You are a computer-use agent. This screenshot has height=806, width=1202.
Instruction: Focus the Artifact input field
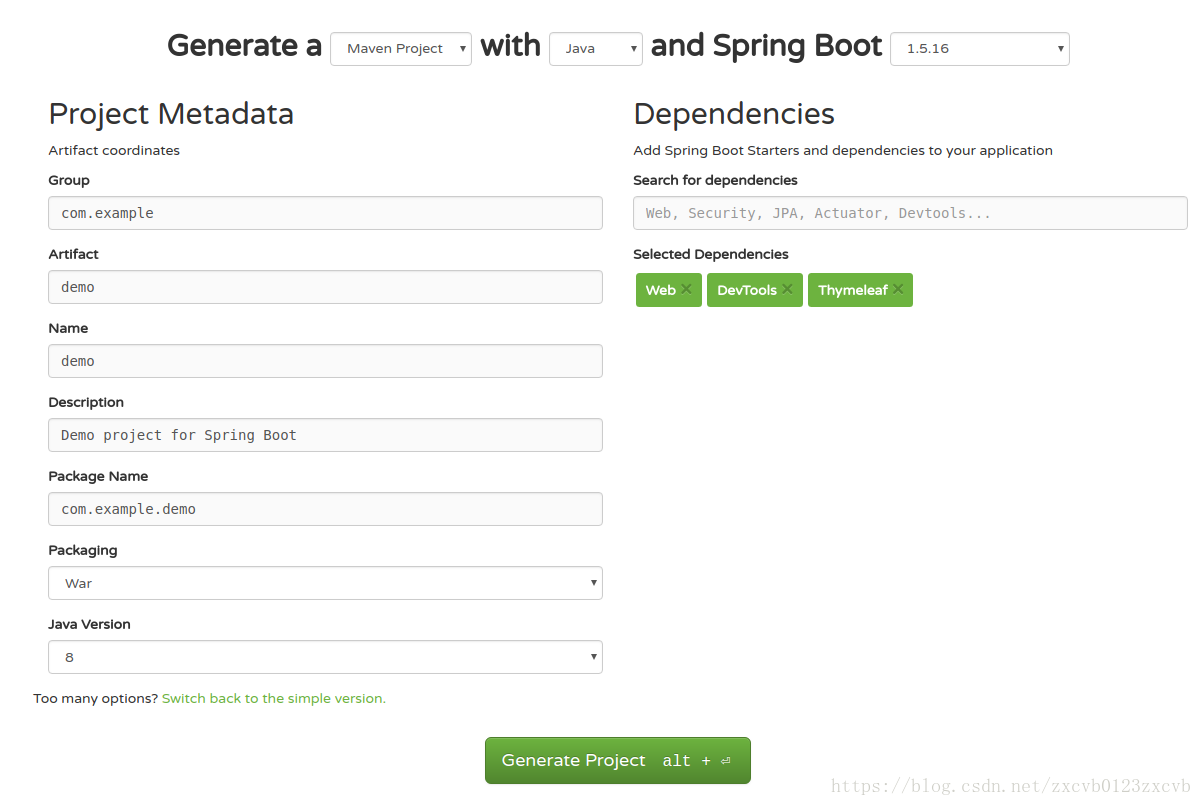[325, 287]
